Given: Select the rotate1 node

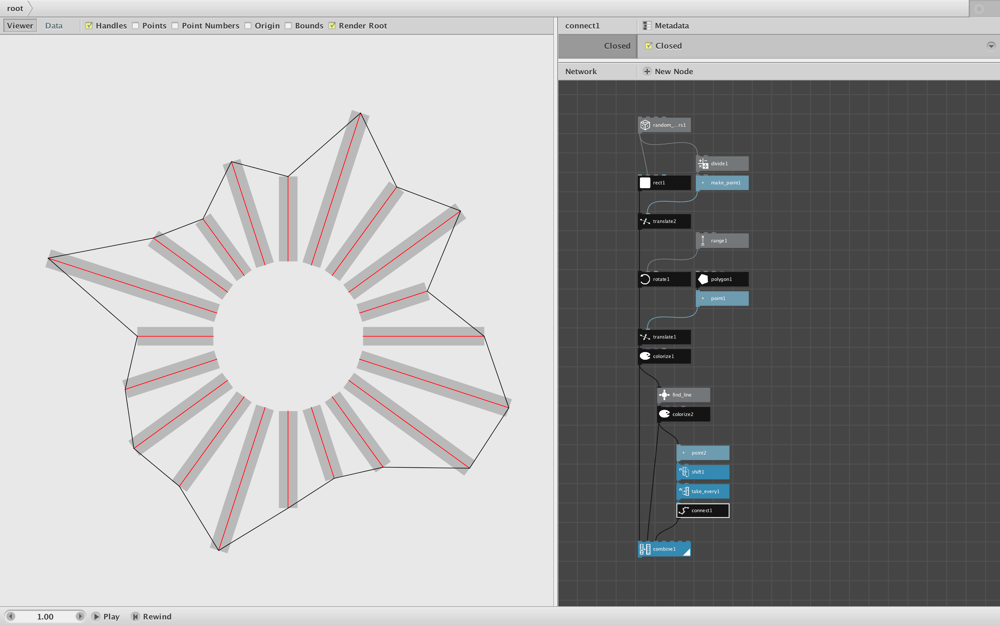Looking at the screenshot, I should [x=664, y=279].
